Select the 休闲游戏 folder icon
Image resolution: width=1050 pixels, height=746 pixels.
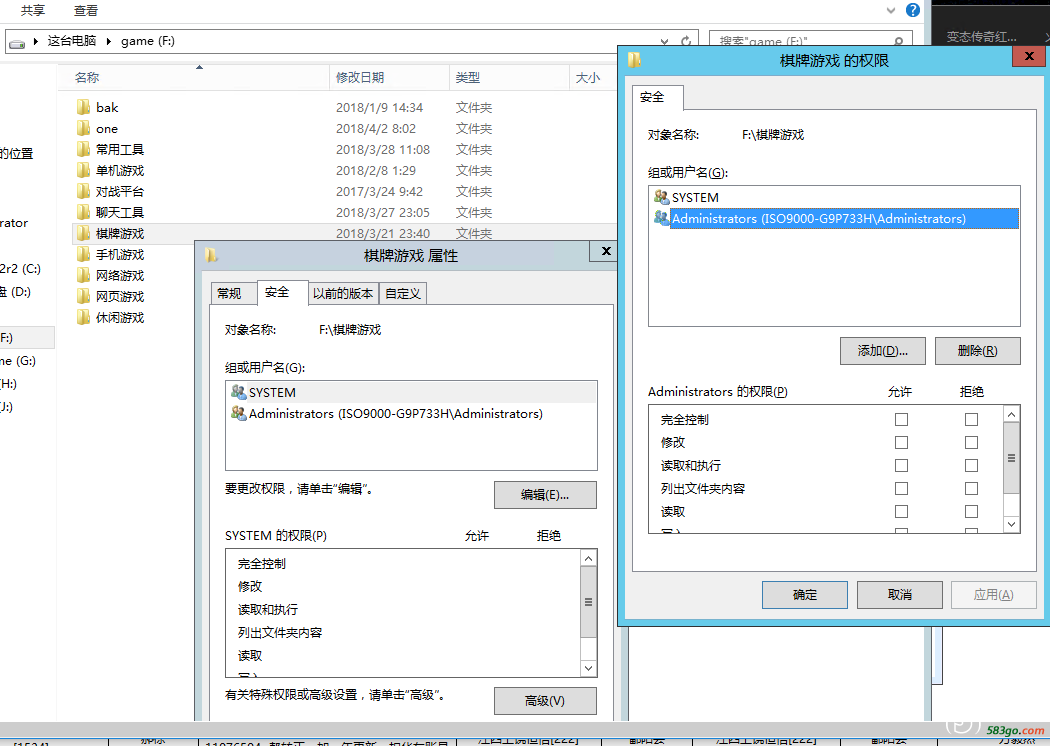click(x=83, y=317)
